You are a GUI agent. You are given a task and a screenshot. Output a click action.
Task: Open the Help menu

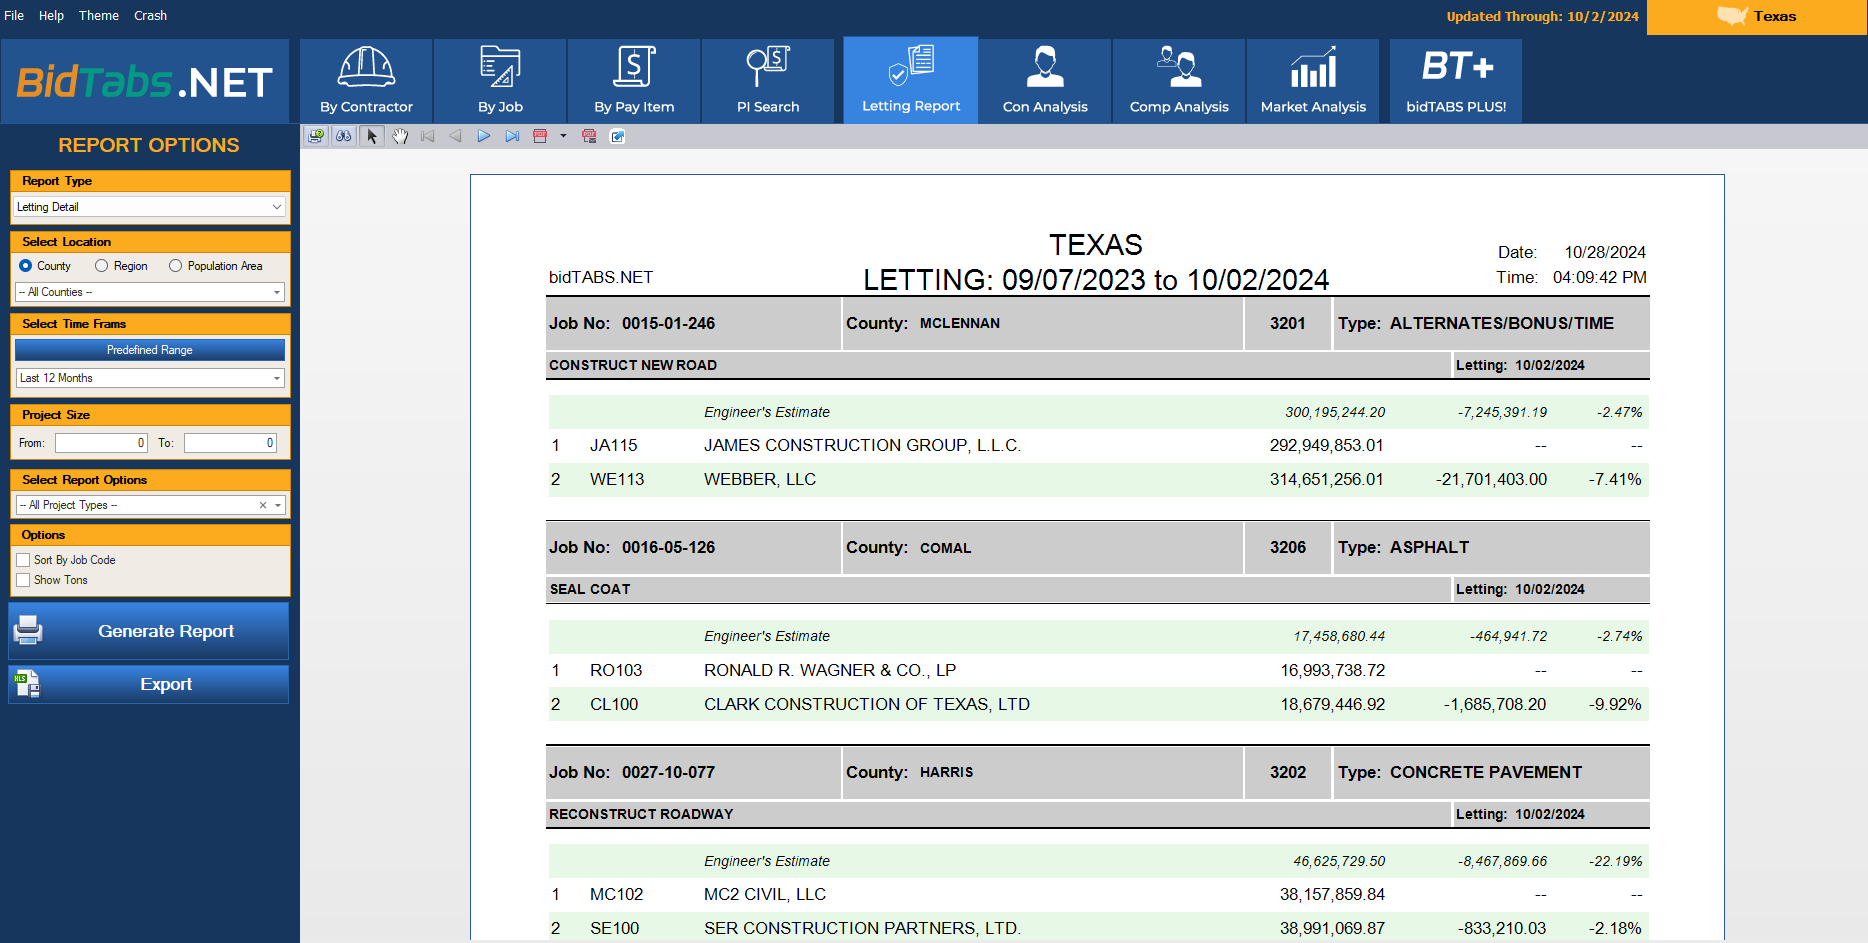[x=51, y=16]
